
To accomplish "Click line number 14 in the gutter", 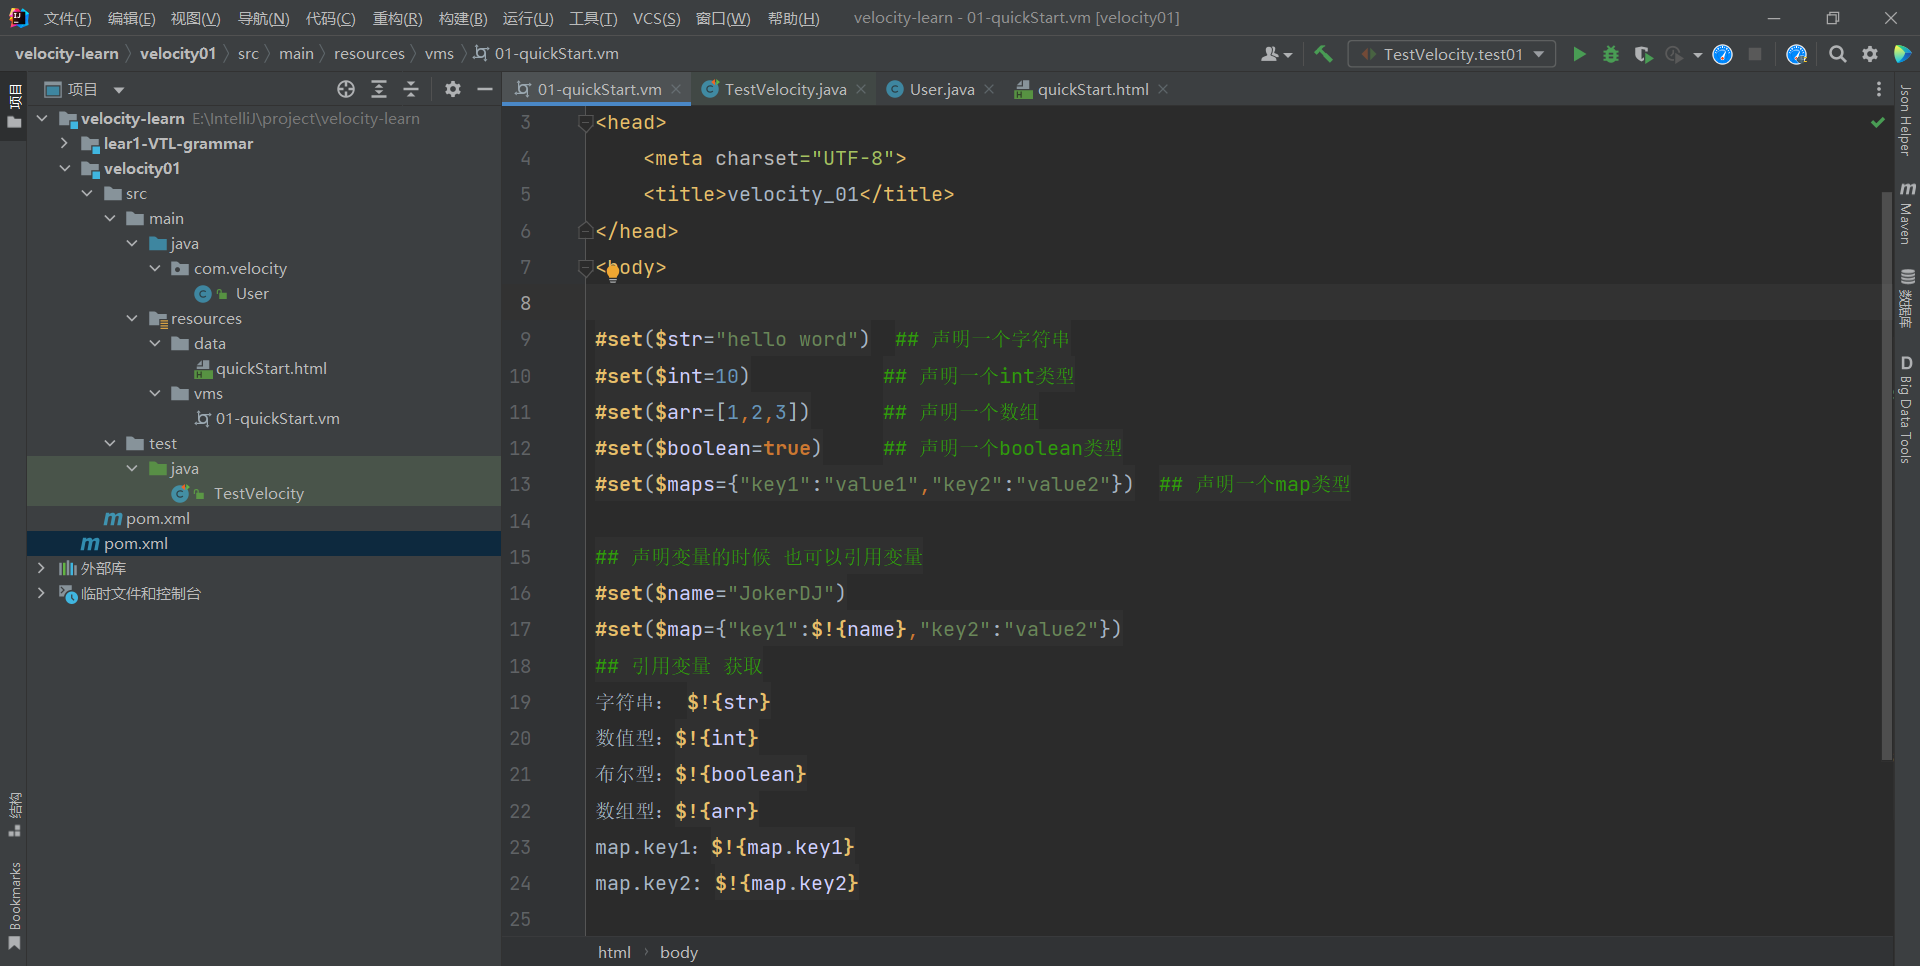I will pos(521,521).
